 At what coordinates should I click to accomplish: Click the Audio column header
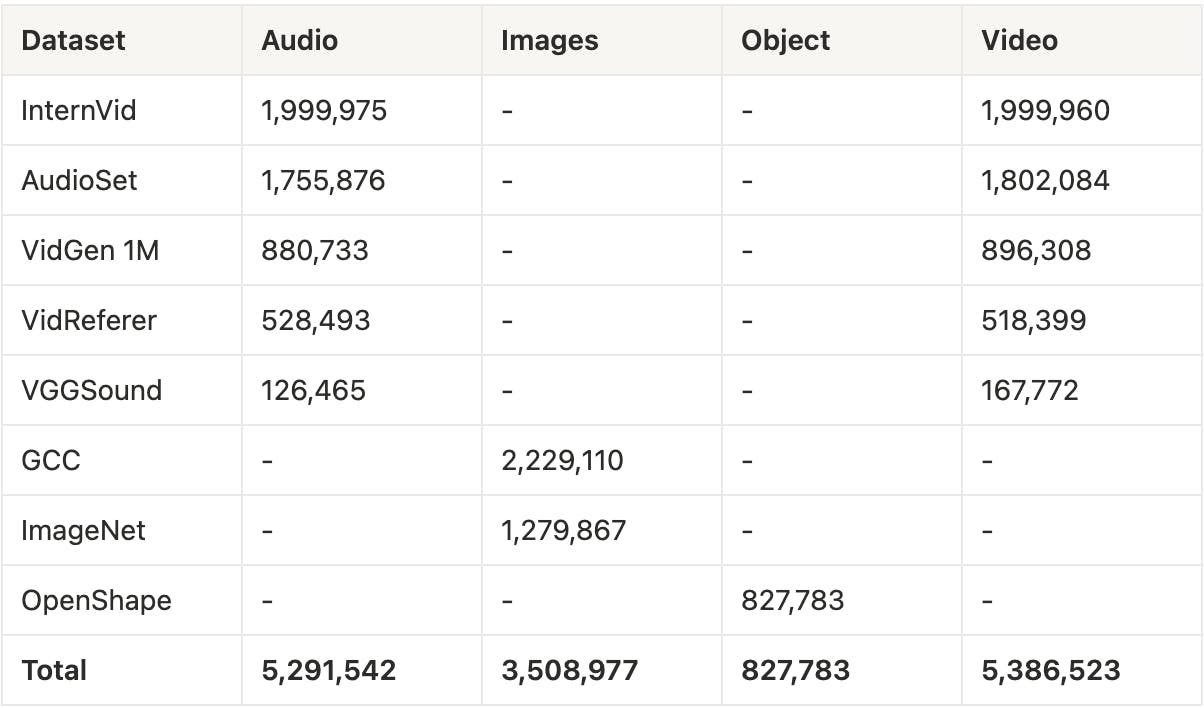(x=299, y=40)
